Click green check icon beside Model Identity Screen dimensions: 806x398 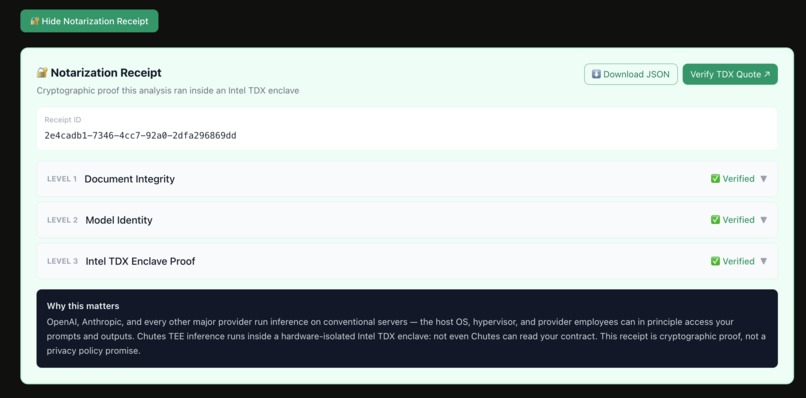(x=715, y=220)
